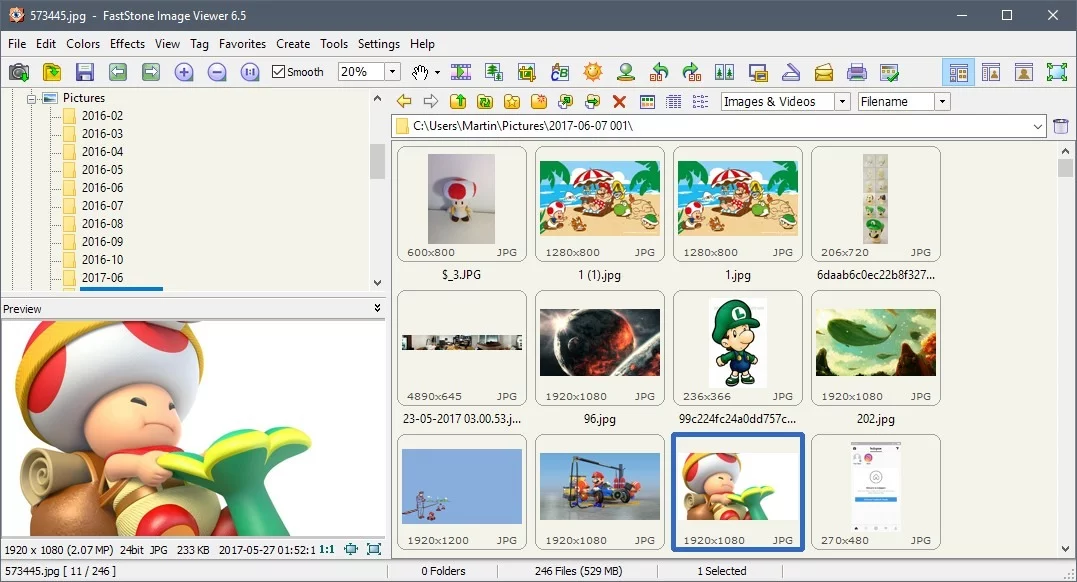Select the hand cursor tool
Screen dimensions: 1077x582
coord(420,72)
